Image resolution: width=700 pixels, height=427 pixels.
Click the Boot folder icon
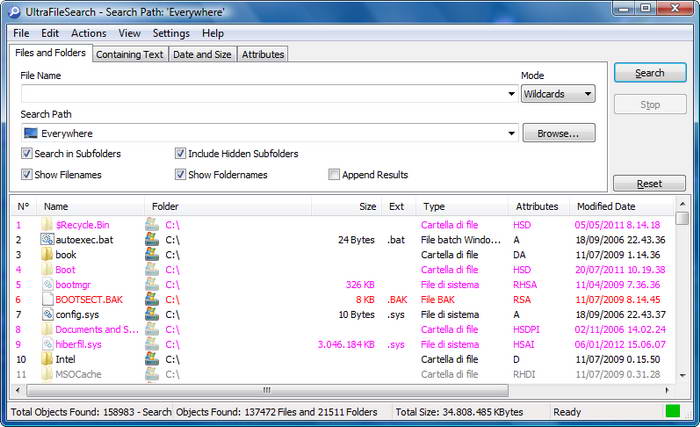(x=47, y=269)
